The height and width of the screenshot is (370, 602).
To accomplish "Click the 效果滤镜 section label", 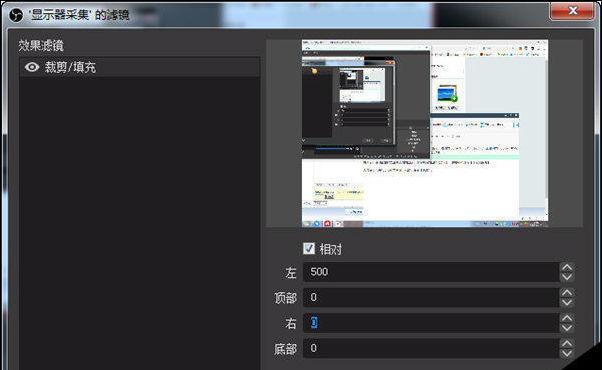I will coord(41,46).
